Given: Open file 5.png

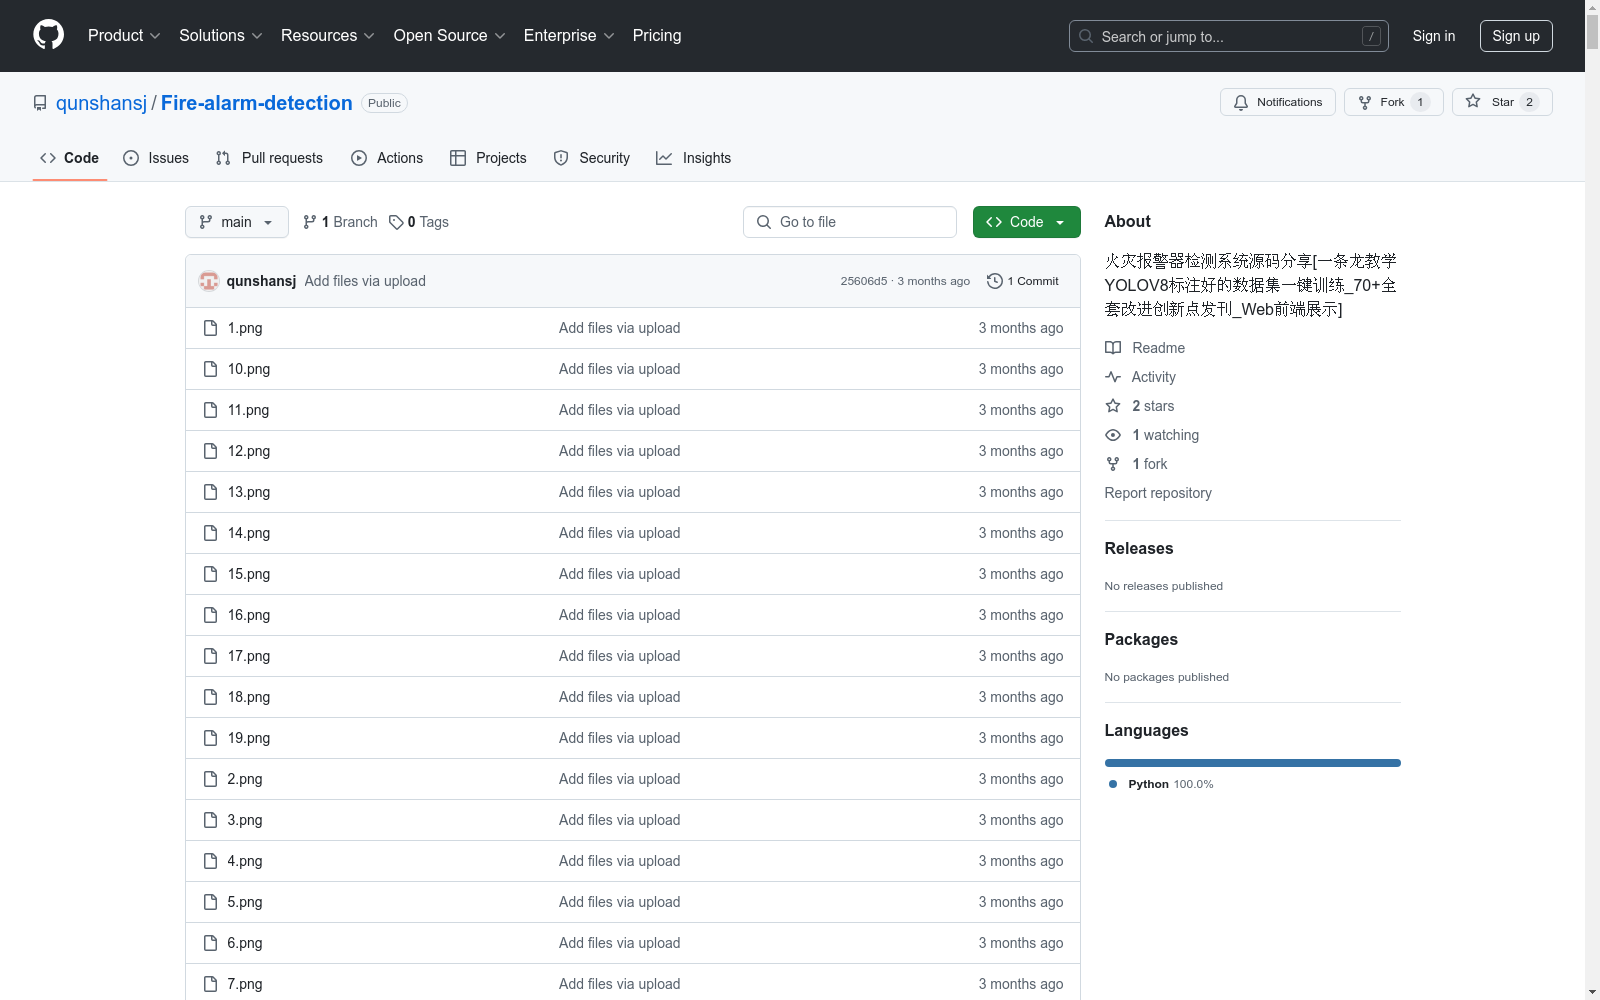Looking at the screenshot, I should coord(244,902).
